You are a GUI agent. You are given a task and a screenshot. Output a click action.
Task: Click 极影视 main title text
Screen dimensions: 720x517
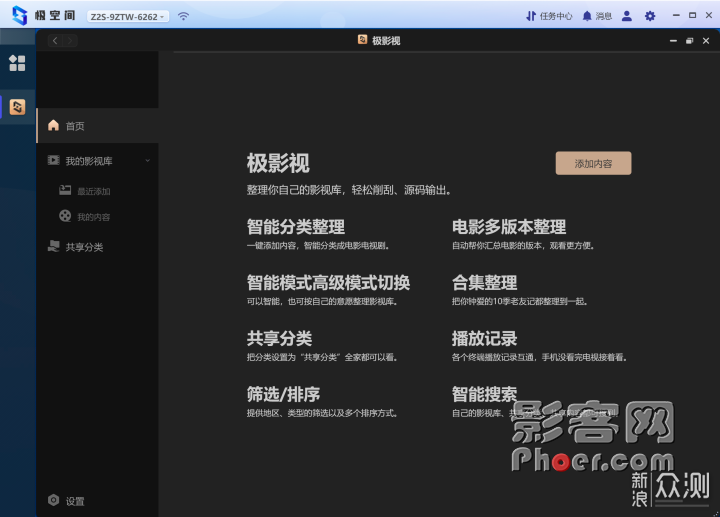(278, 163)
